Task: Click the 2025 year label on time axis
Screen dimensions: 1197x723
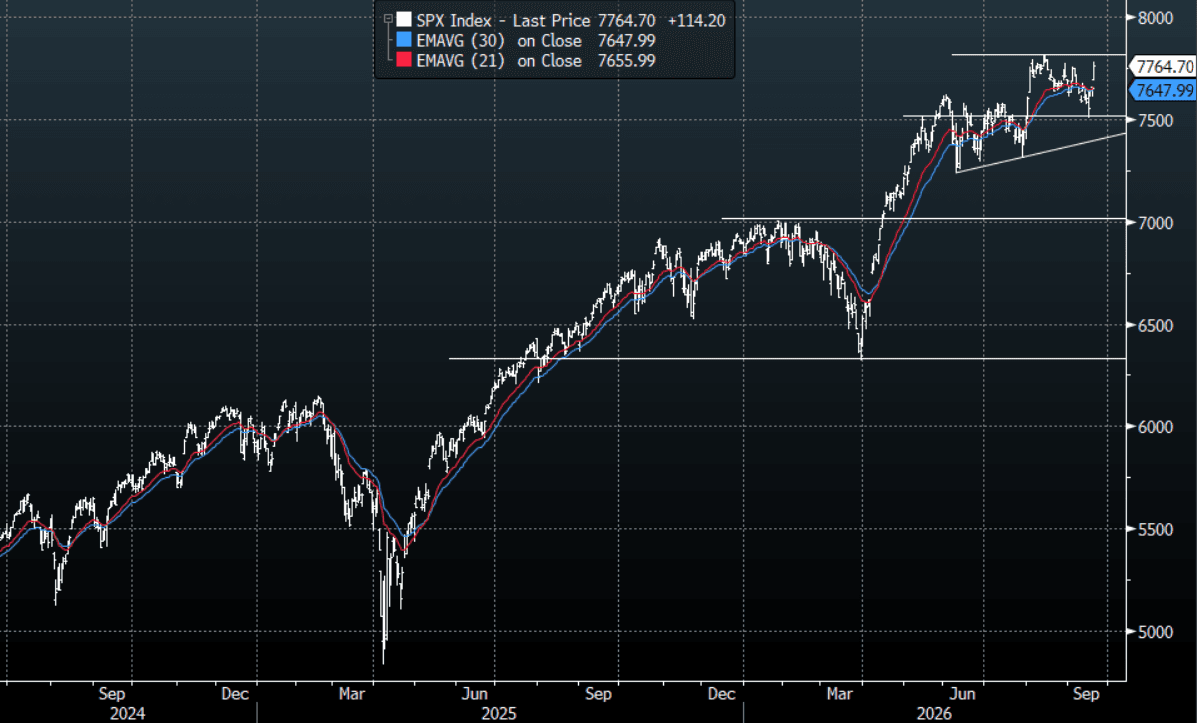Action: (x=498, y=713)
